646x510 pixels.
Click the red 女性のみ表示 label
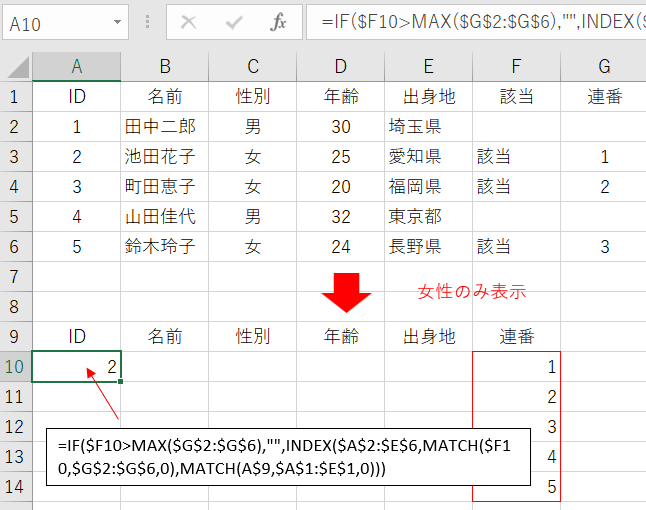471,292
